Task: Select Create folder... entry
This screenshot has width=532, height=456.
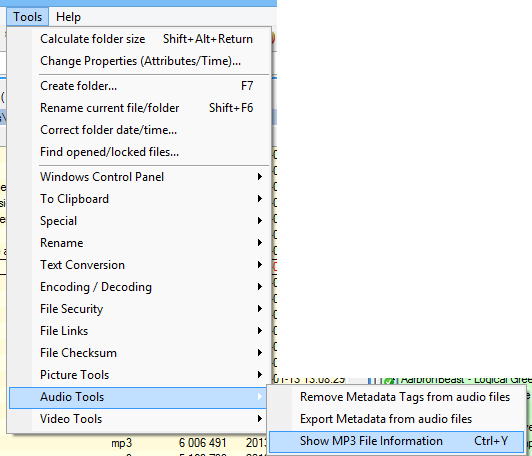Action: click(139, 86)
